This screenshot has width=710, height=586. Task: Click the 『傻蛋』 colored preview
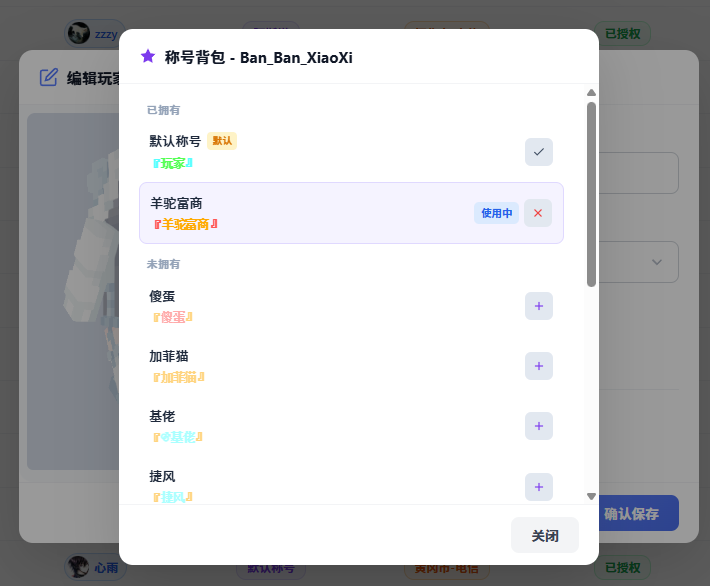[x=173, y=317]
